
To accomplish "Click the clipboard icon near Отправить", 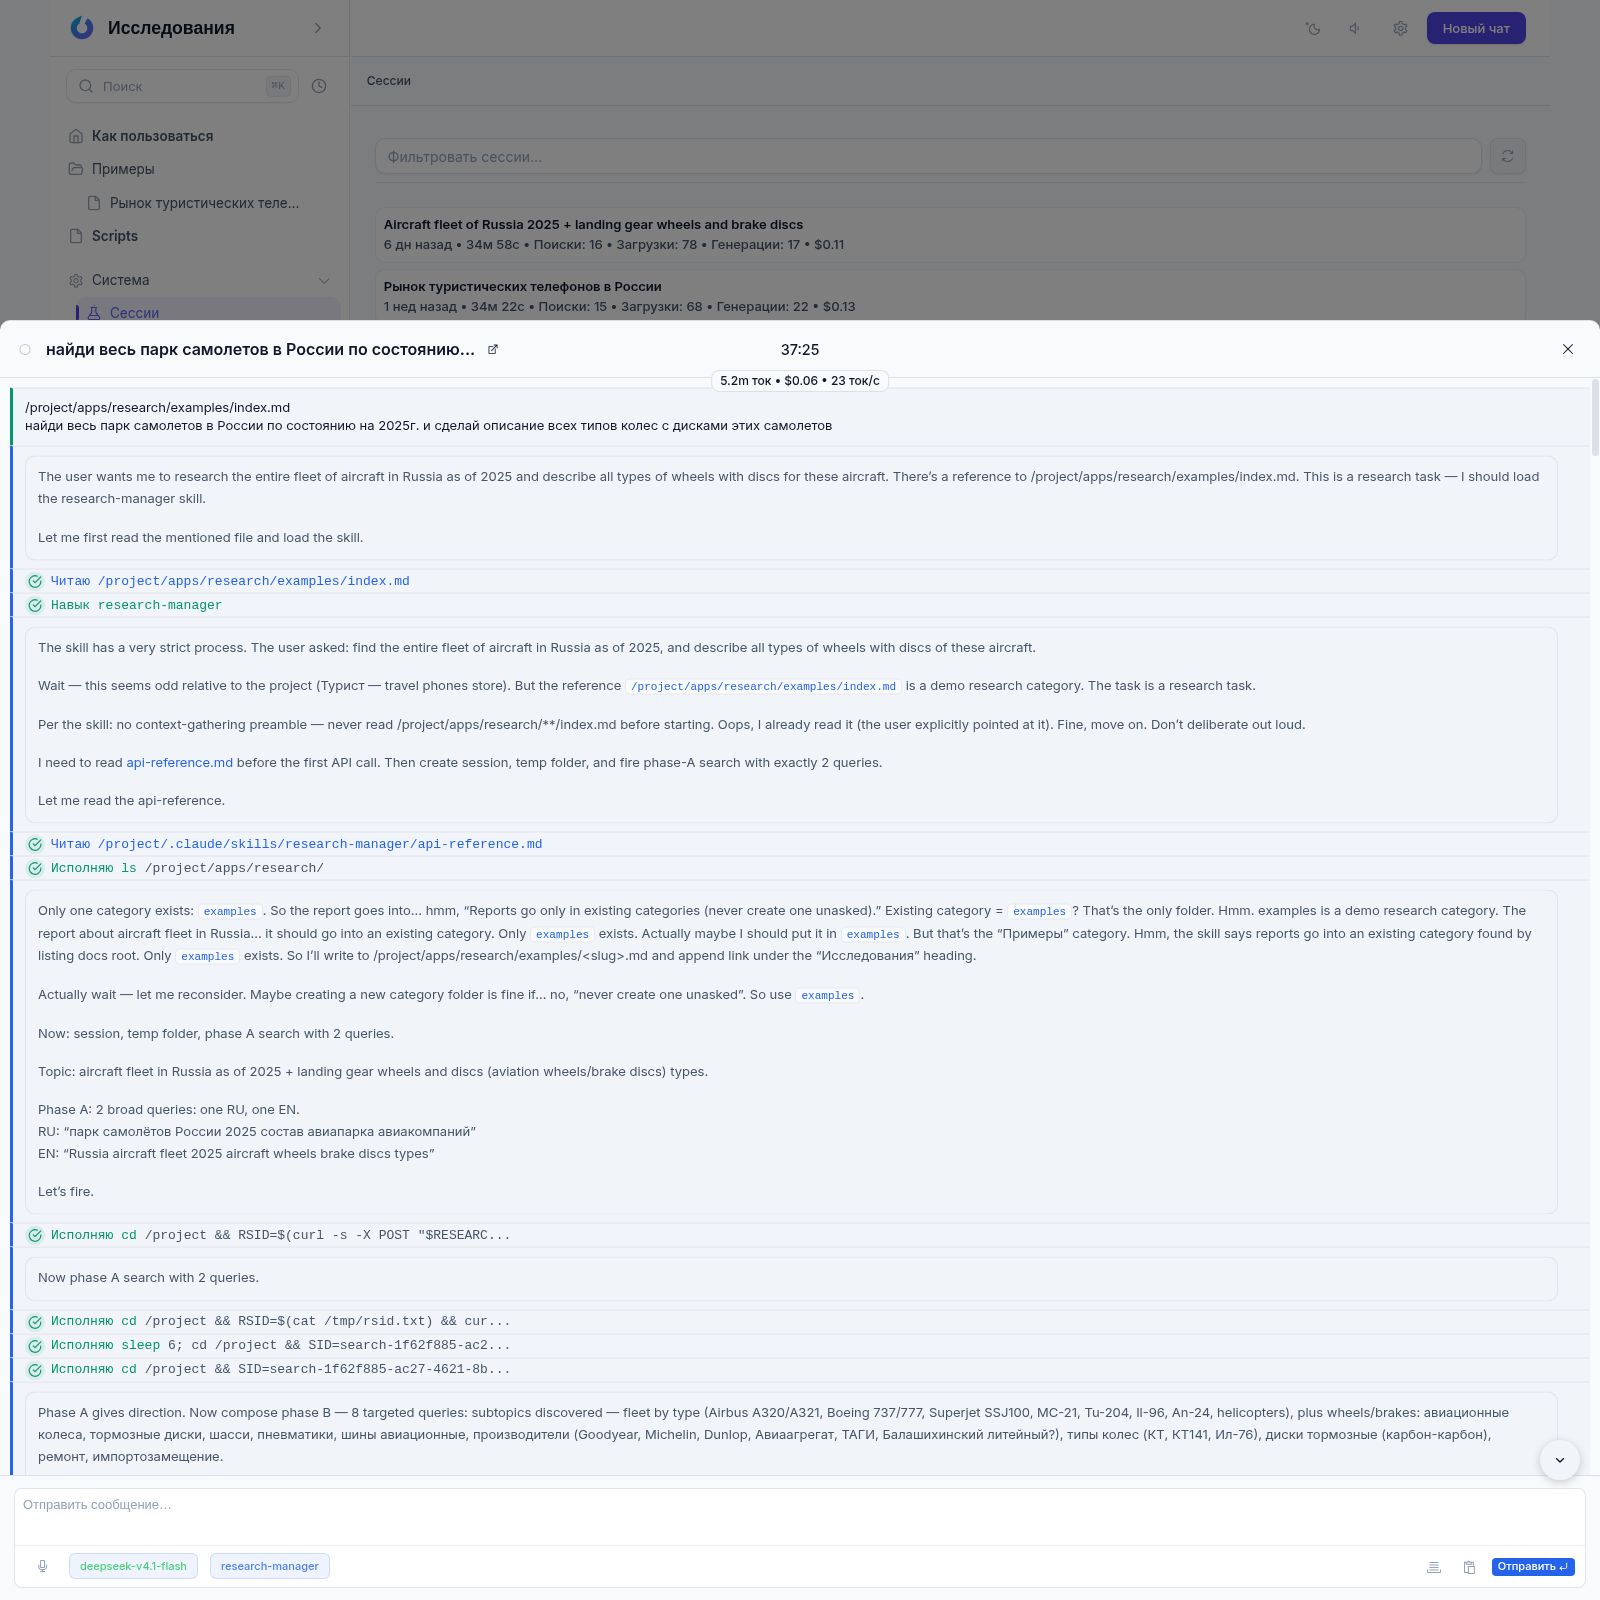I will click(1469, 1567).
